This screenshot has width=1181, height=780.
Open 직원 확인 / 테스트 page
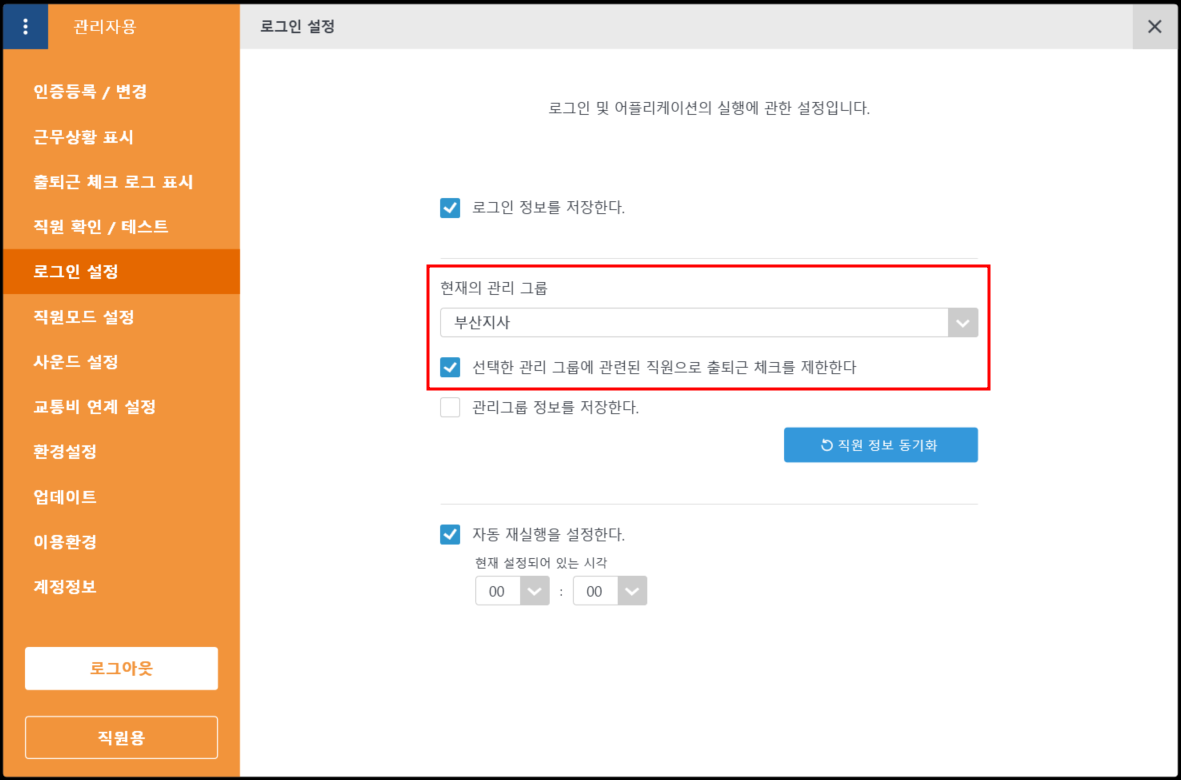coord(100,227)
